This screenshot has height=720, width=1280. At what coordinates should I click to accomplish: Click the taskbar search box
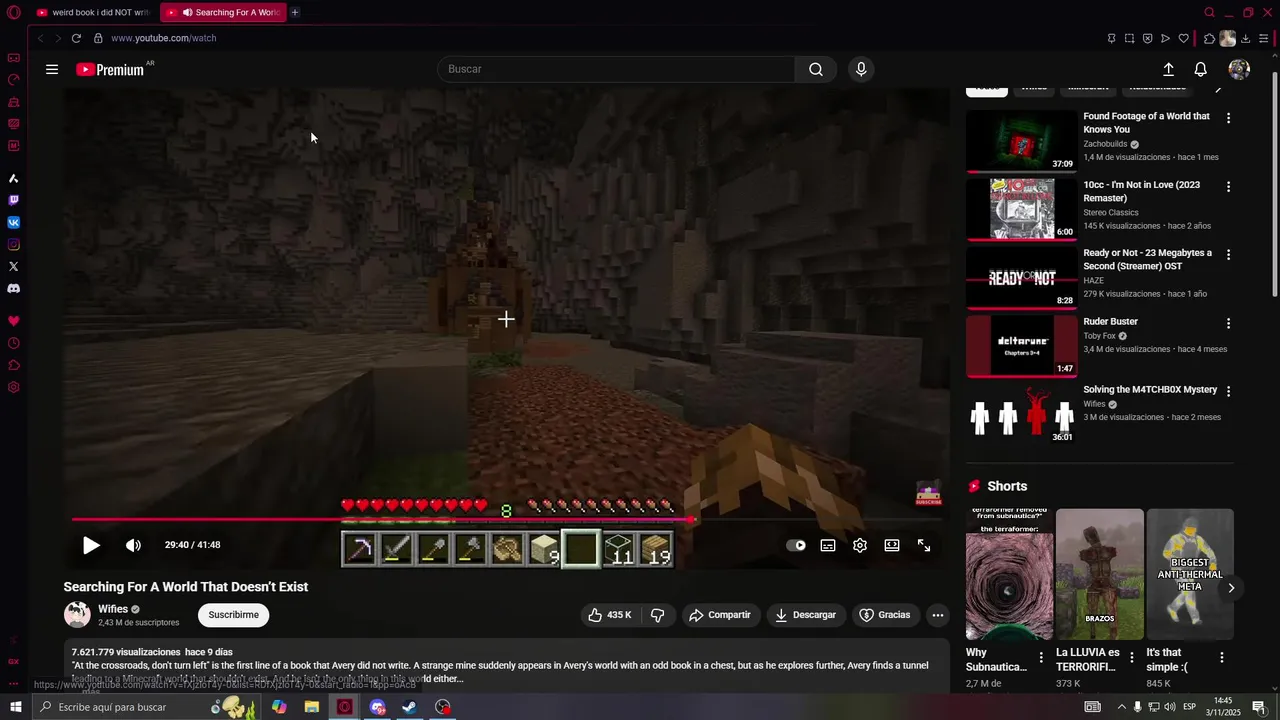pos(145,707)
